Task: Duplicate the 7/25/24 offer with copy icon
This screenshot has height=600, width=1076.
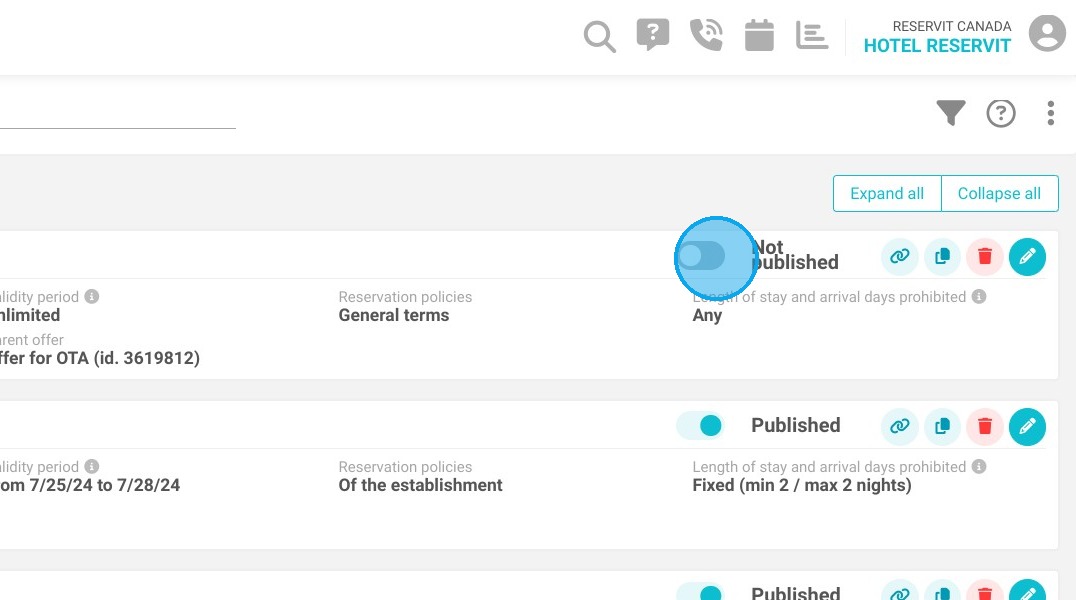Action: coord(942,426)
